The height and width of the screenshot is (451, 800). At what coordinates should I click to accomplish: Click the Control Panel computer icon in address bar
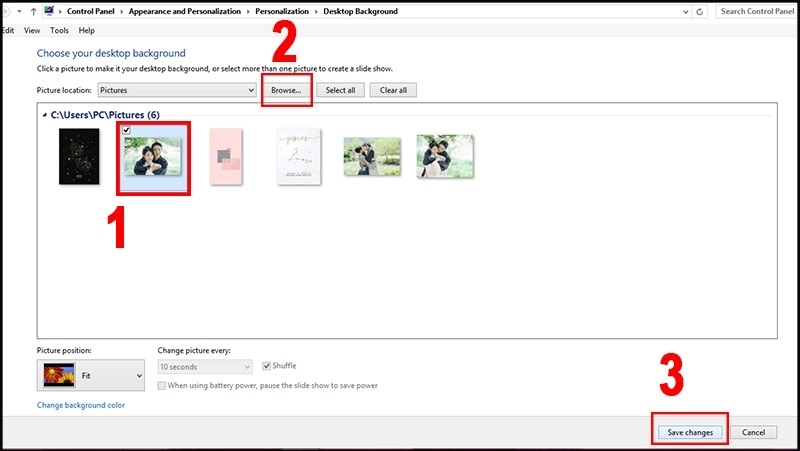pyautogui.click(x=49, y=11)
